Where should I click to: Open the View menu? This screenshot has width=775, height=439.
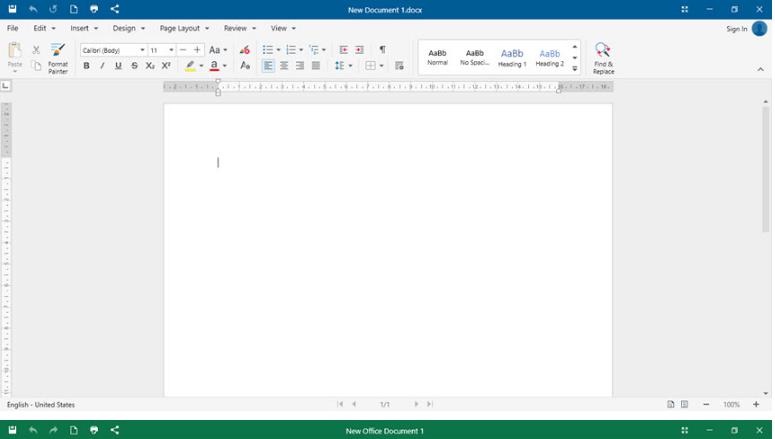coord(283,28)
